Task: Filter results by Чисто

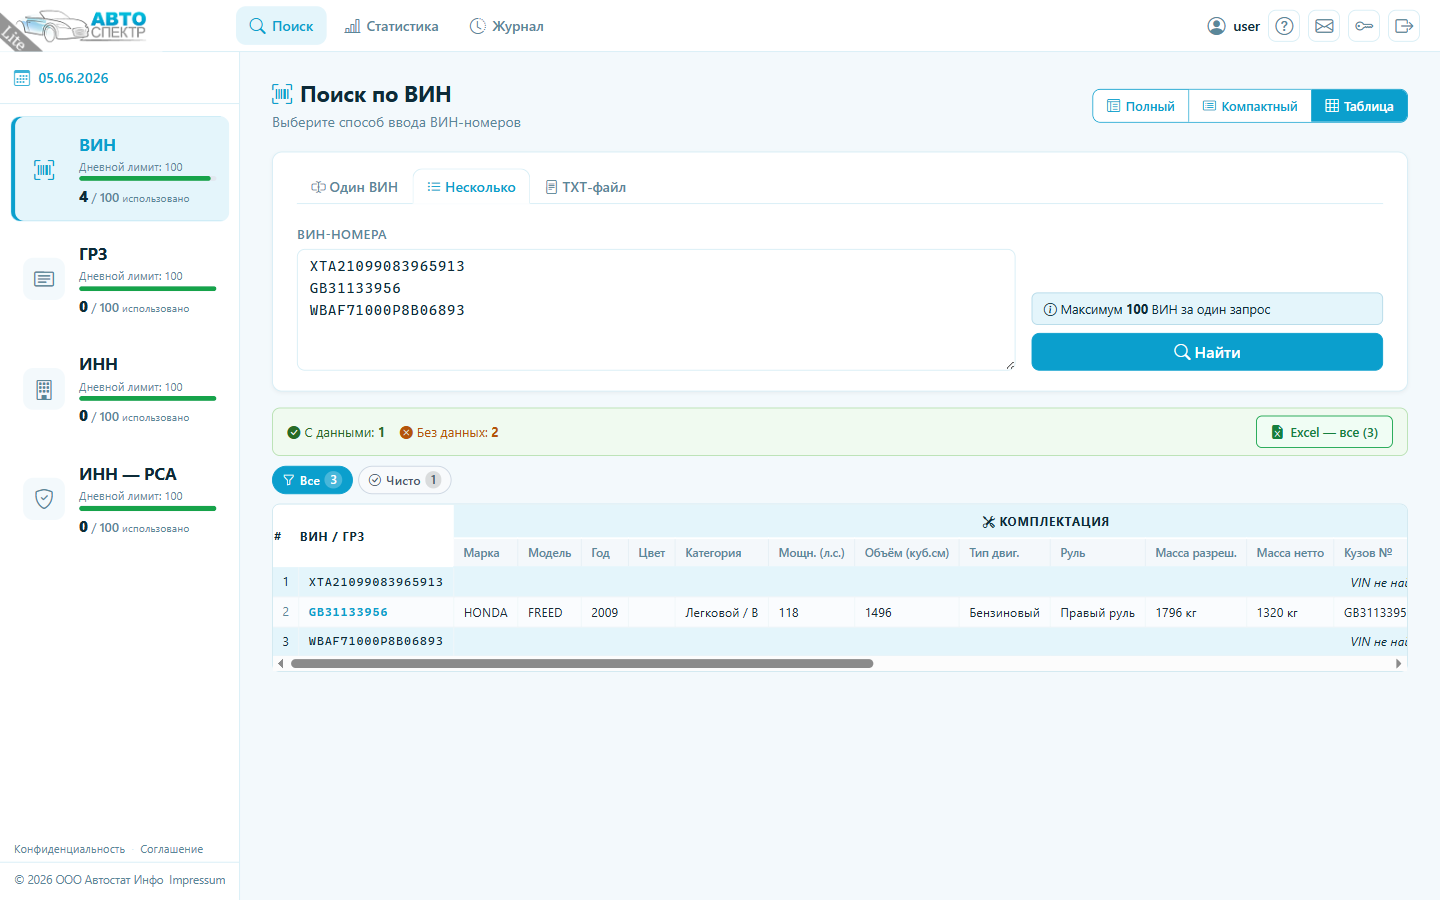Action: tap(404, 480)
